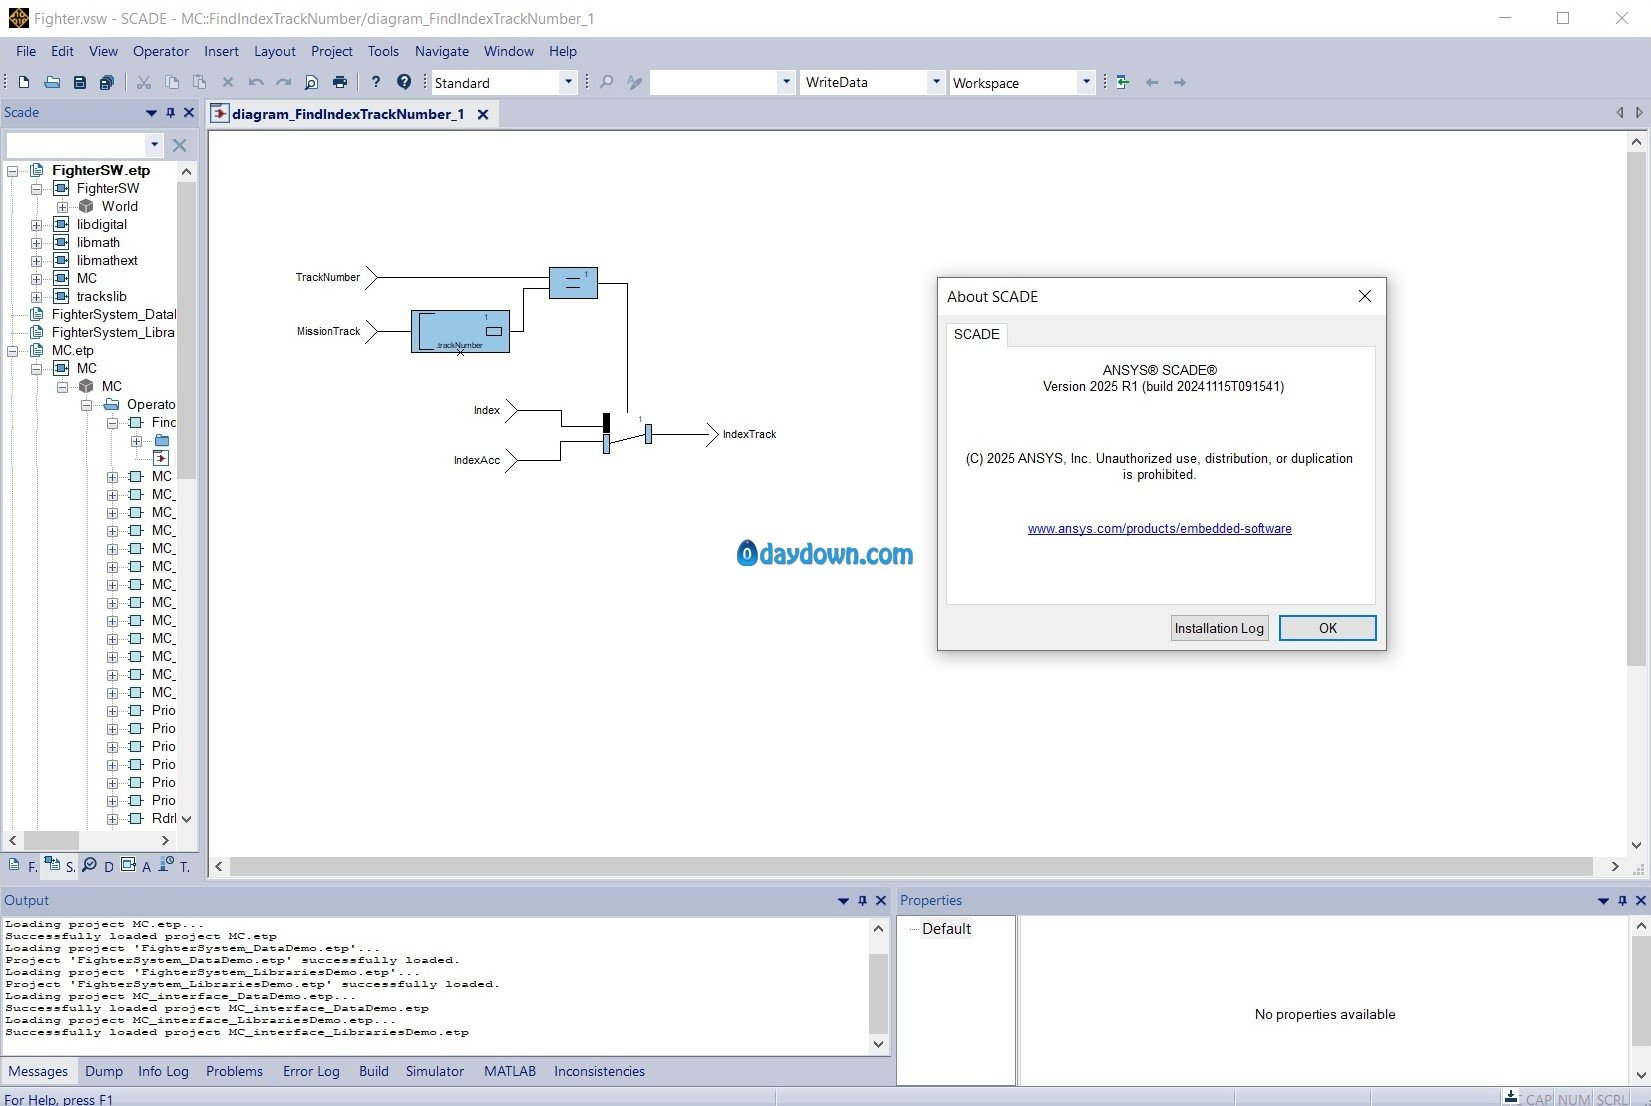Viewport: 1651px width, 1106px height.
Task: Click the diagram vertical scrollbar
Action: click(x=1636, y=410)
